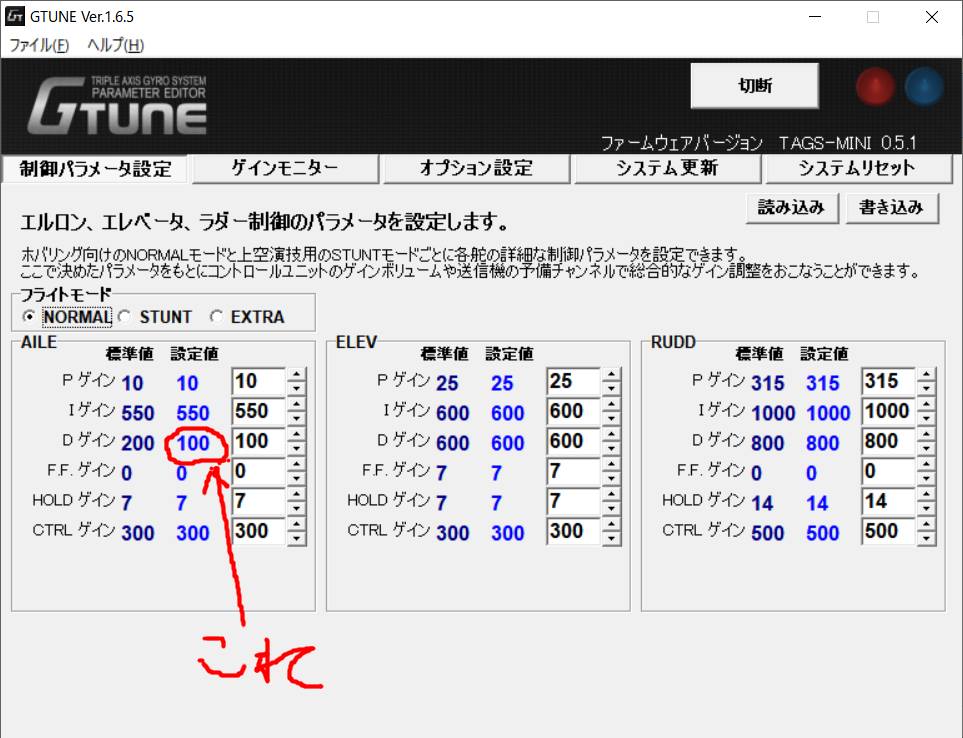Switch to the オプション設定 tab

[477, 168]
